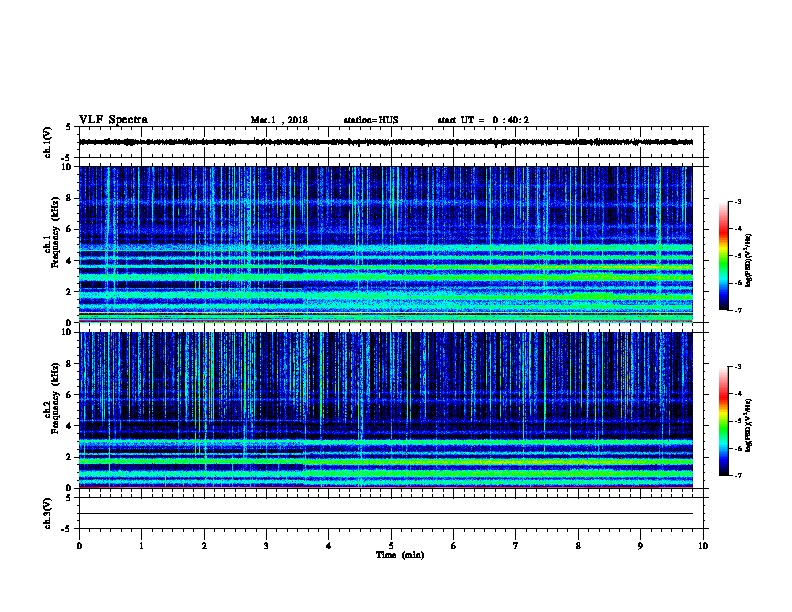Click the time axis tick label "8"
The height and width of the screenshot is (612, 792).
578,546
